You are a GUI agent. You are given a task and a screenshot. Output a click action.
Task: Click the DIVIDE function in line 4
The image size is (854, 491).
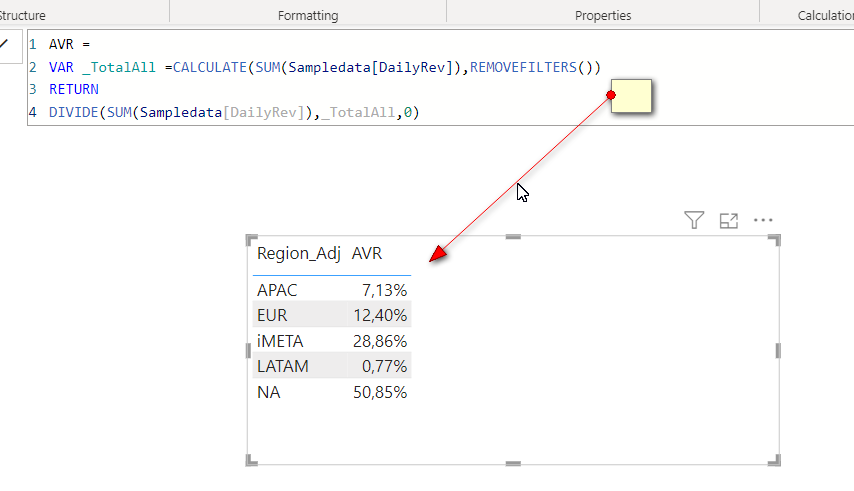74,112
